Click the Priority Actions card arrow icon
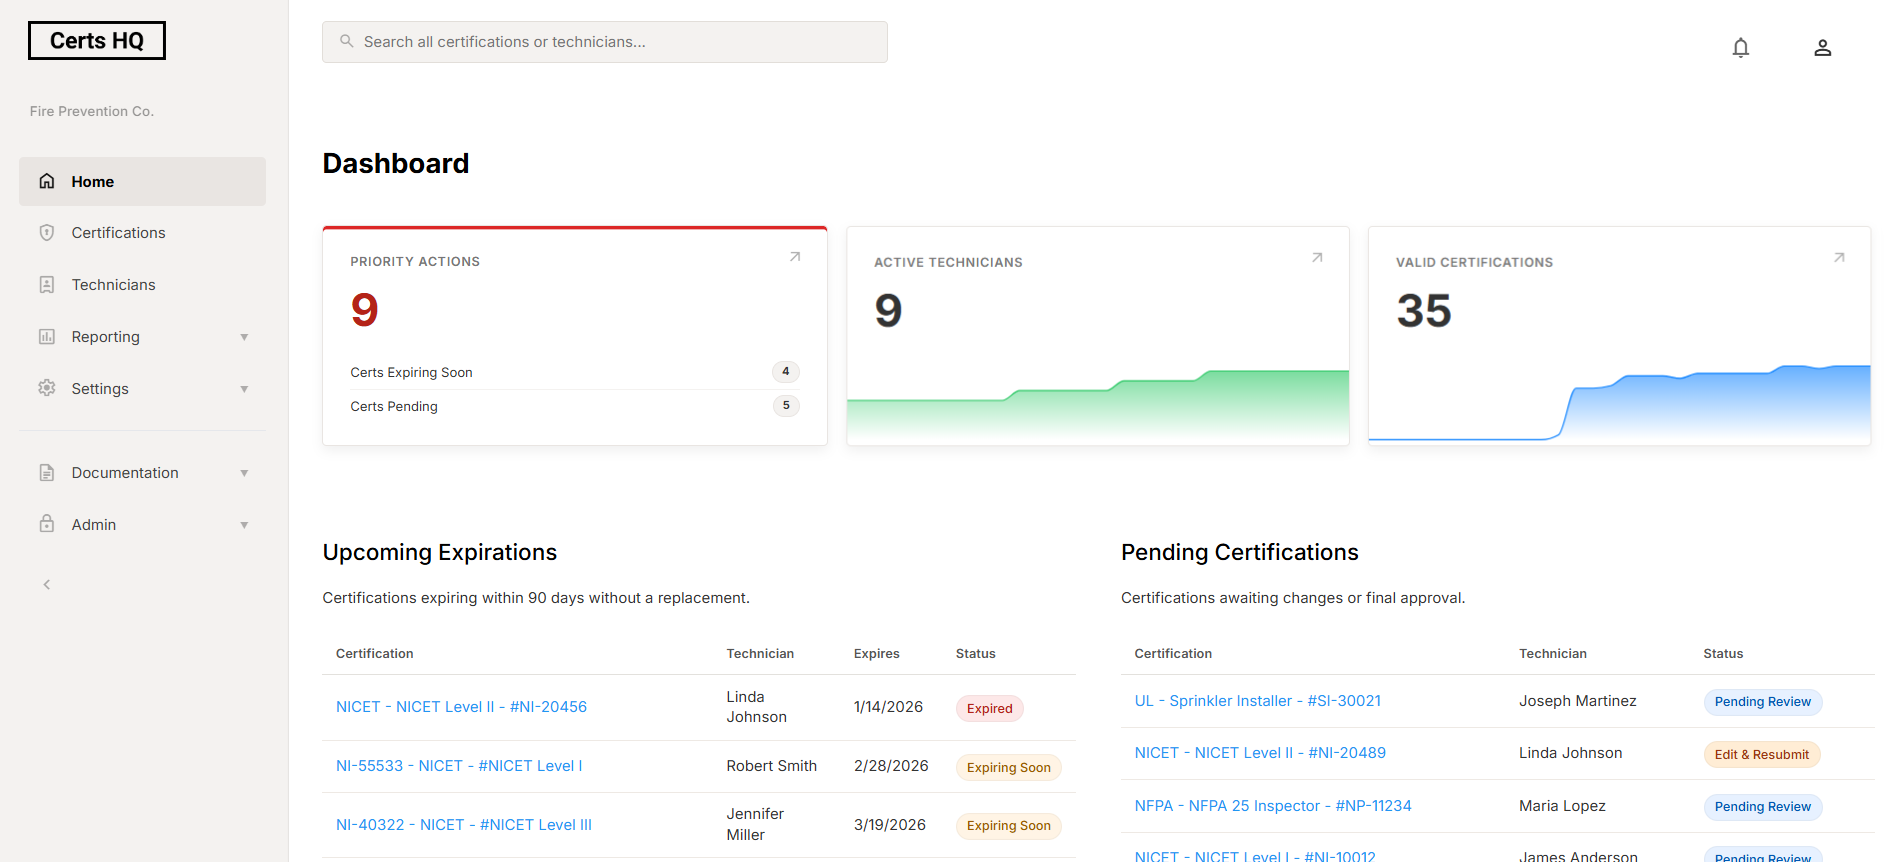Screen dimensions: 1892x862 tap(795, 257)
